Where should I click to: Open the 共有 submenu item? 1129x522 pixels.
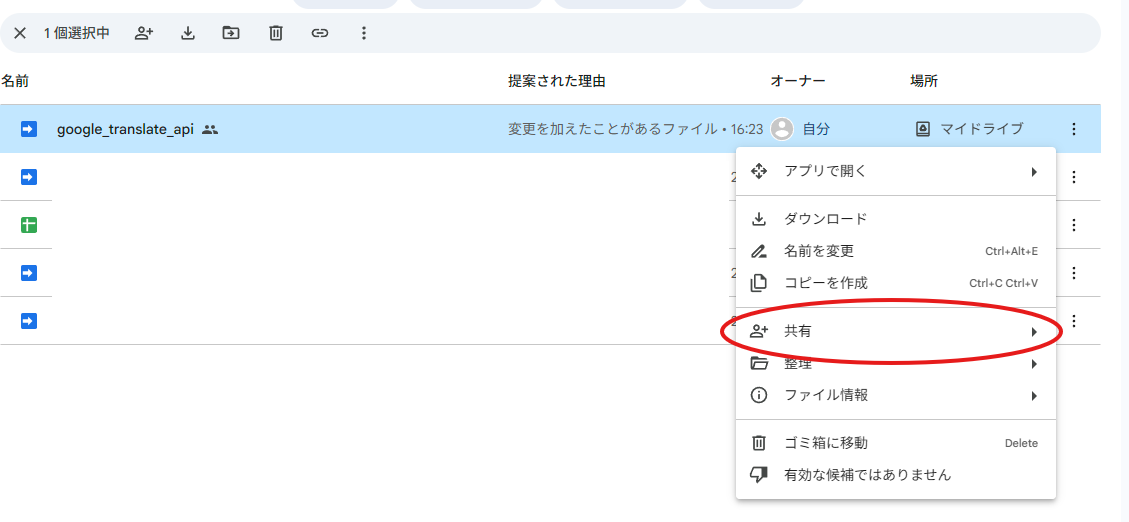click(896, 331)
